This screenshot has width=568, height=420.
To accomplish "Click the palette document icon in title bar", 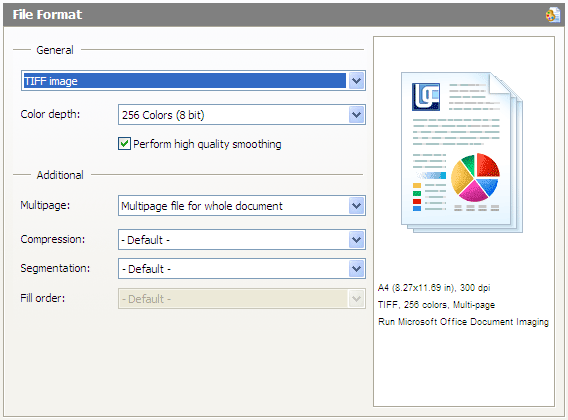I will pyautogui.click(x=552, y=15).
